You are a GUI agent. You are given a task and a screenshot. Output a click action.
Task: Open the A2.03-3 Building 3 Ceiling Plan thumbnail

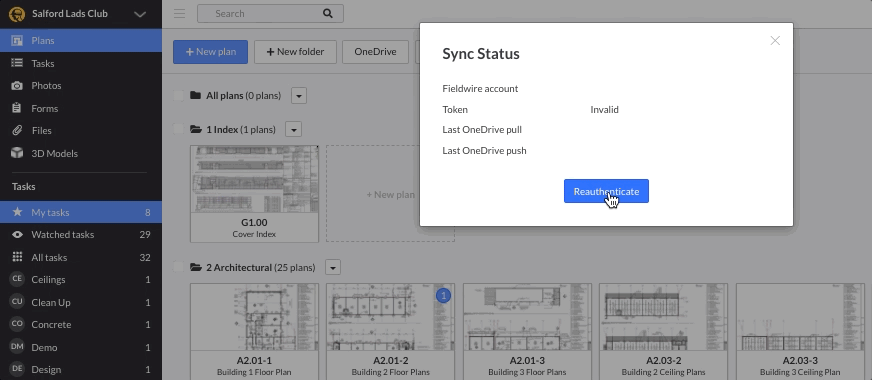[x=800, y=332]
